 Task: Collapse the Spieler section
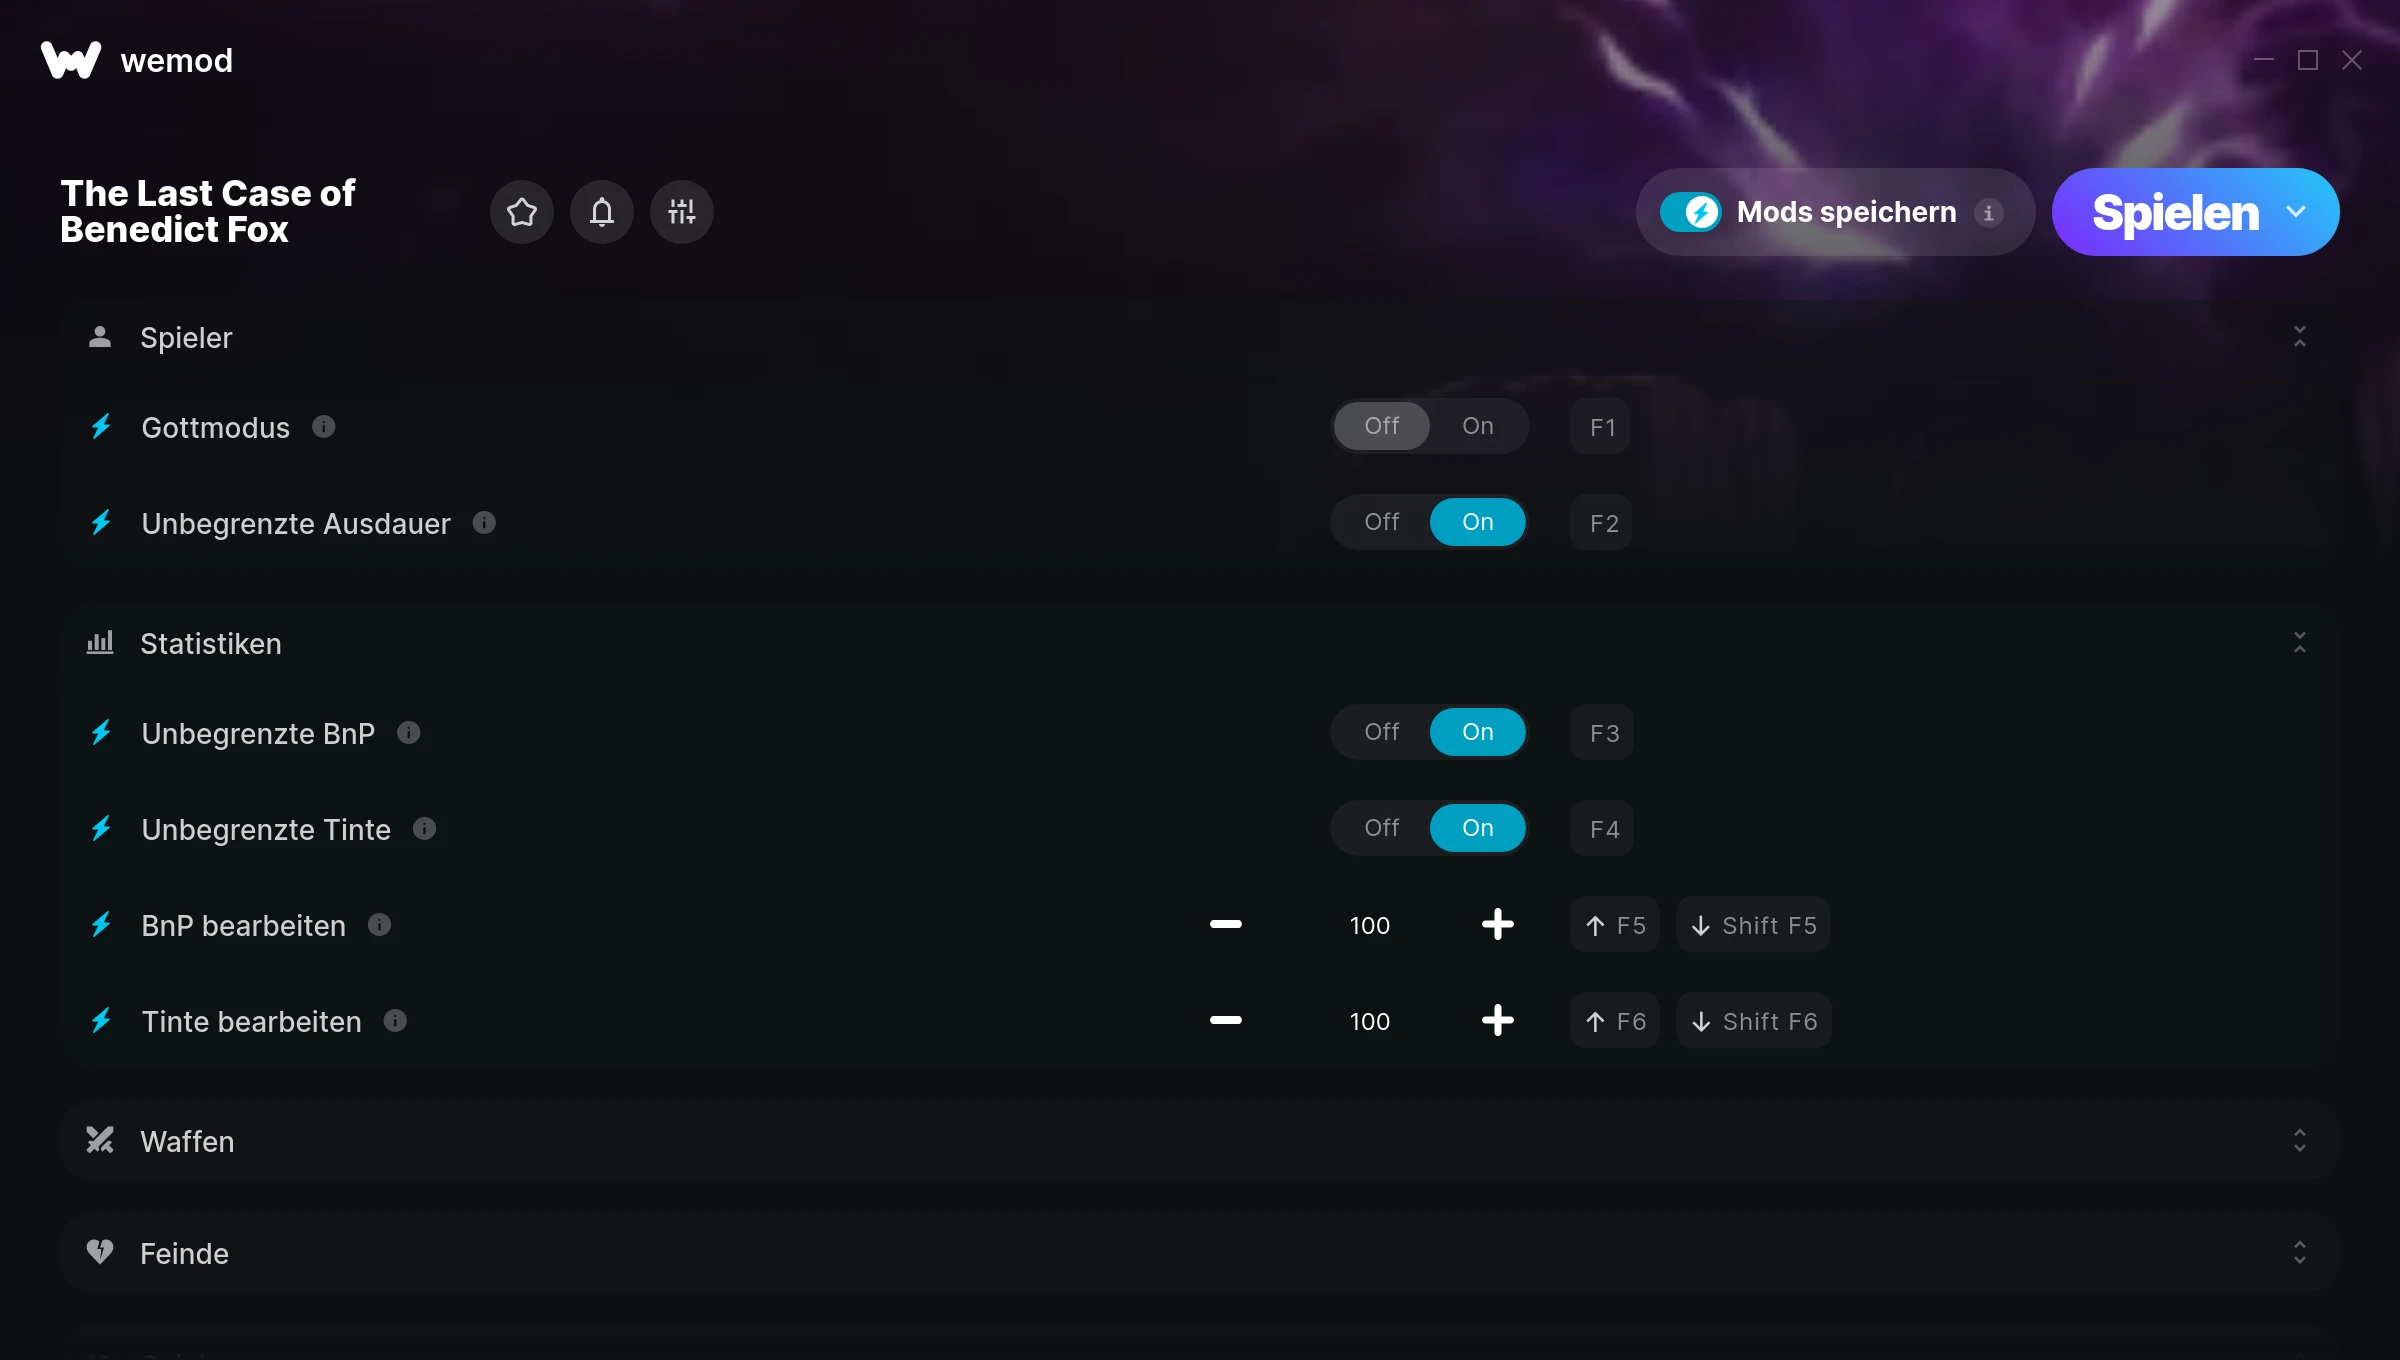(x=2299, y=337)
